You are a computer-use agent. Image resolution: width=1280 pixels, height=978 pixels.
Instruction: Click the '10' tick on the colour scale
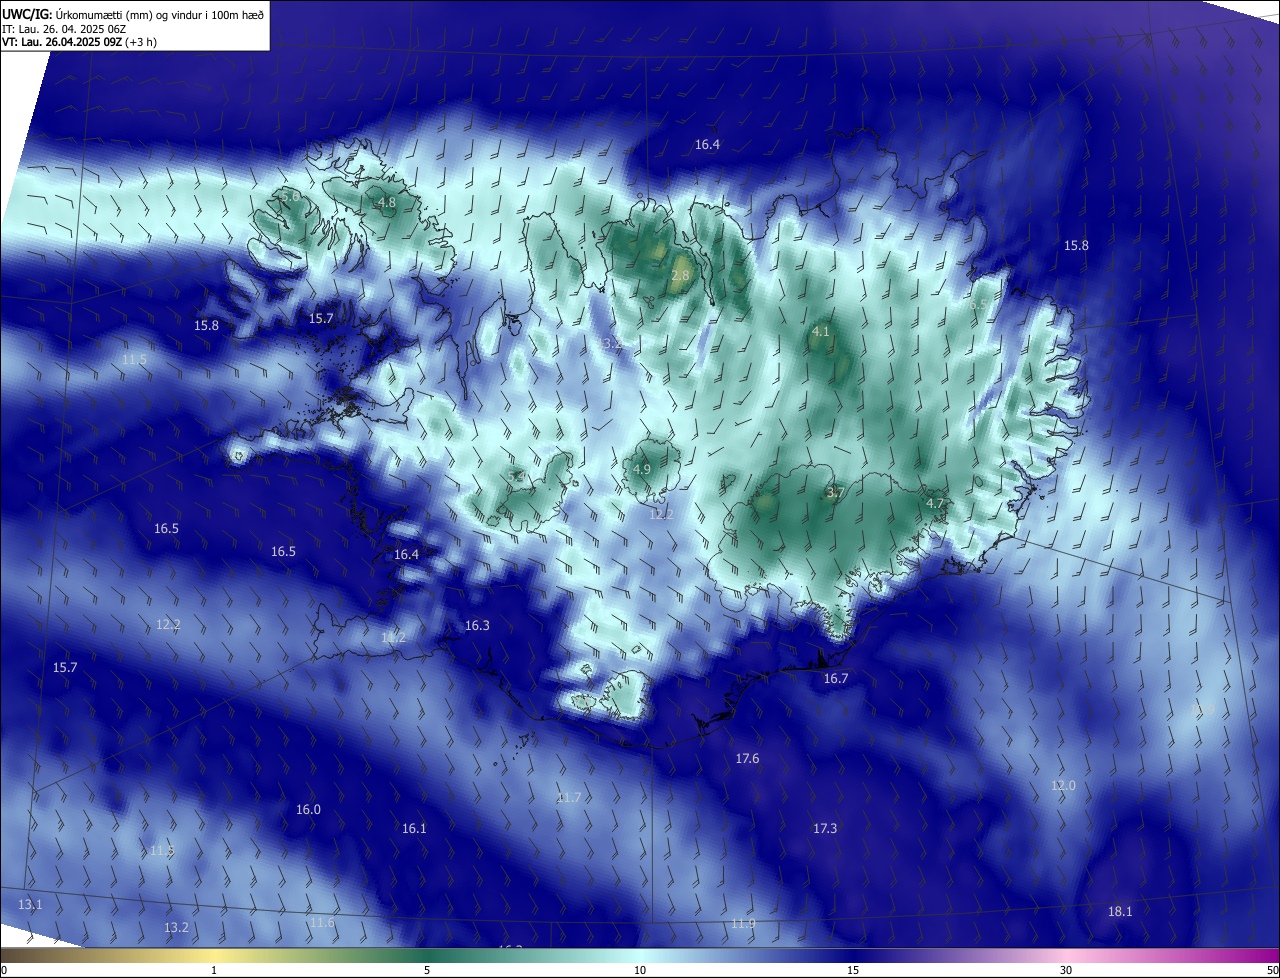640,970
